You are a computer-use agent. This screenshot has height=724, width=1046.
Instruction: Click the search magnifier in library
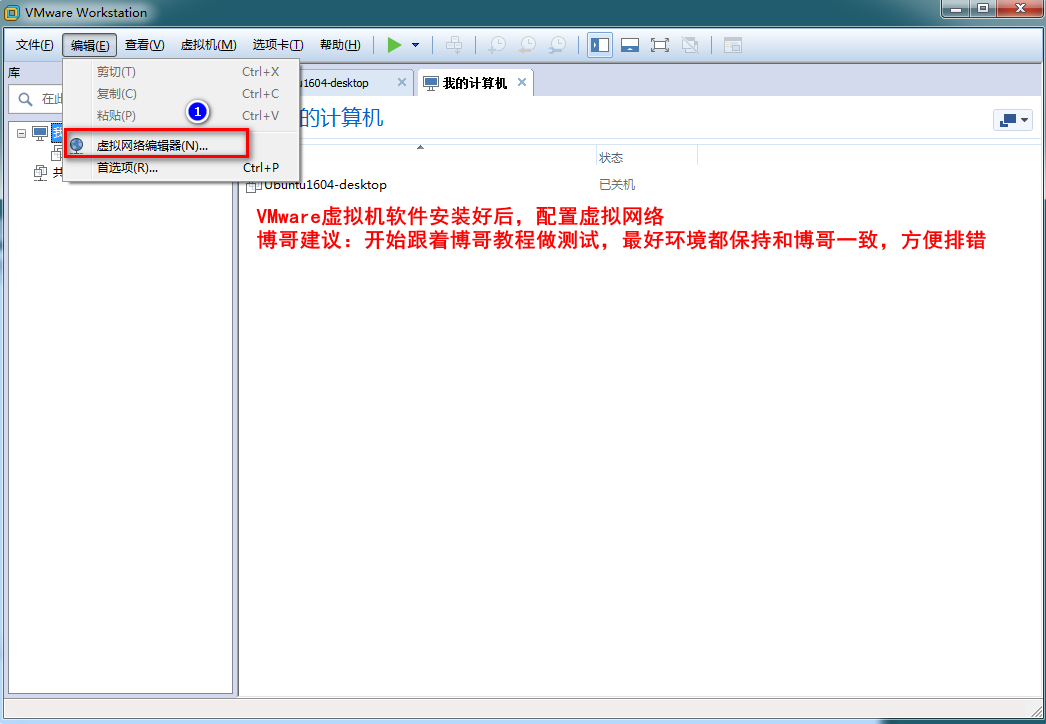coord(25,99)
